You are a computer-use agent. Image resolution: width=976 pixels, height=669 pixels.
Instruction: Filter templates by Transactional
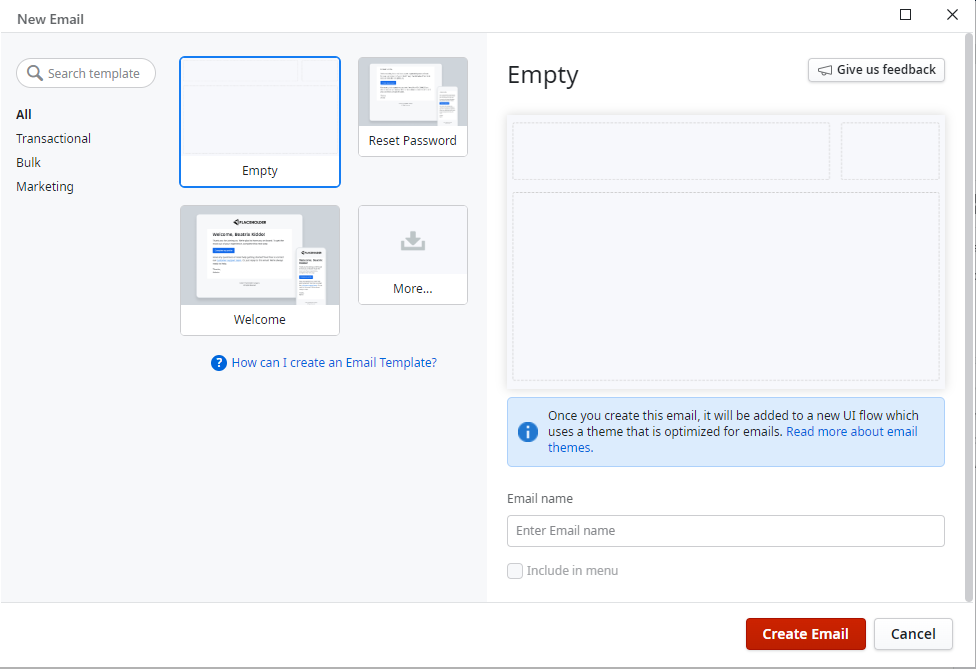(54, 138)
